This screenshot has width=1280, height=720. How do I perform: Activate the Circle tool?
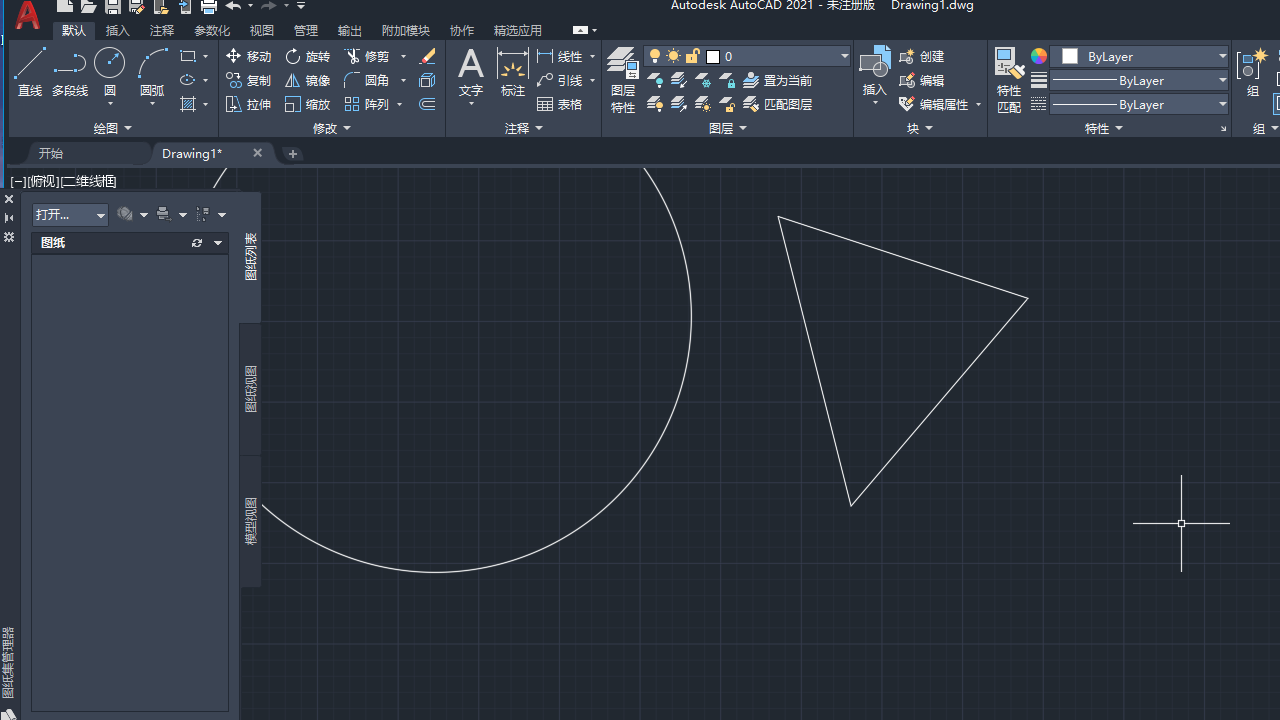110,63
